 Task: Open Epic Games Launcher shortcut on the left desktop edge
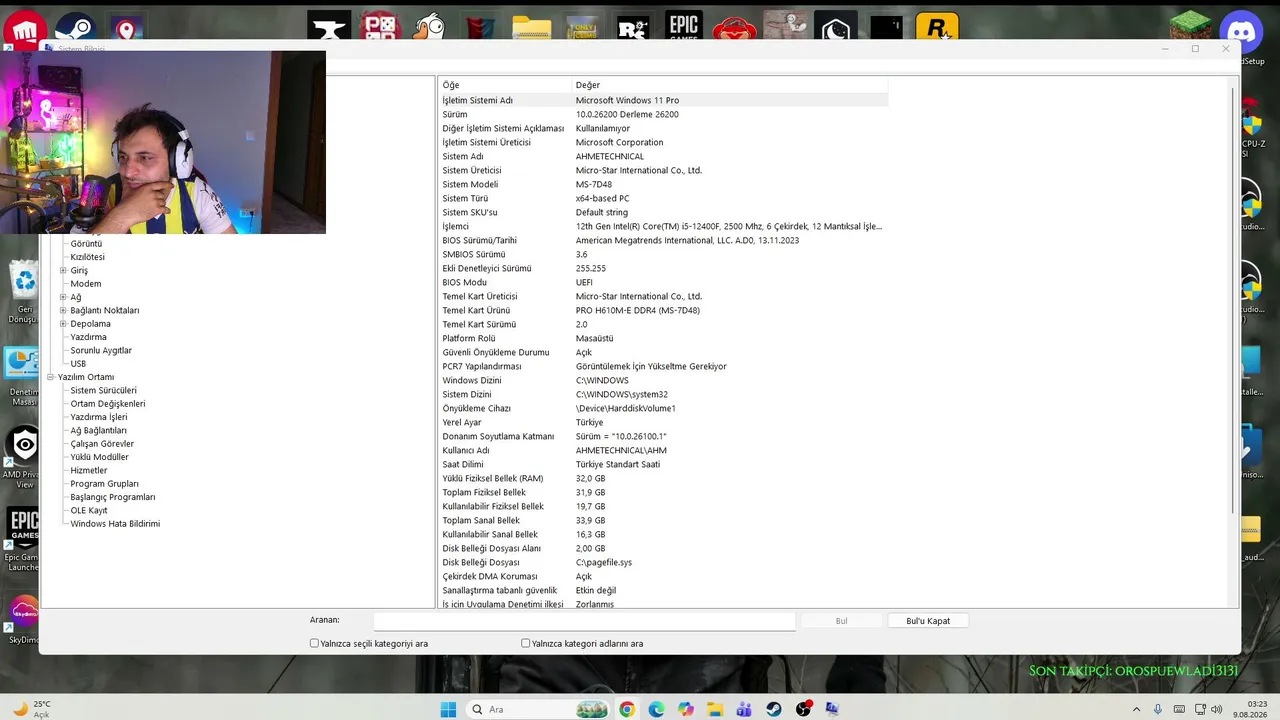(22, 540)
